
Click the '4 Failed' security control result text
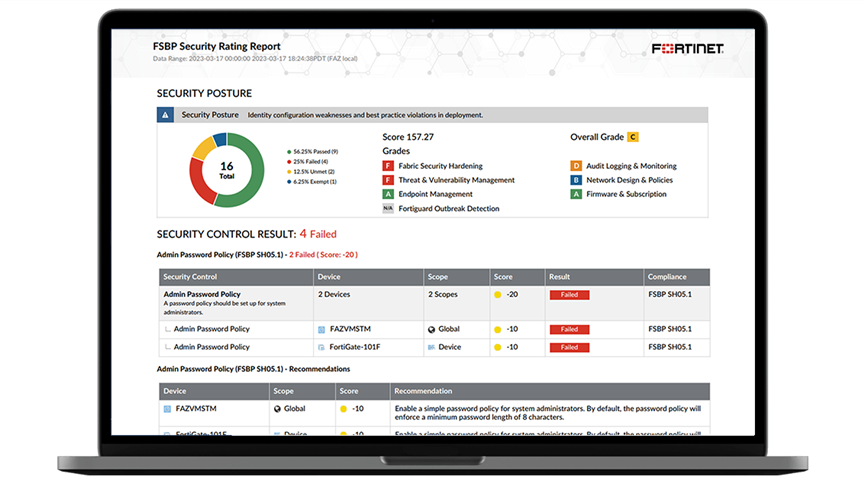pyautogui.click(x=318, y=234)
